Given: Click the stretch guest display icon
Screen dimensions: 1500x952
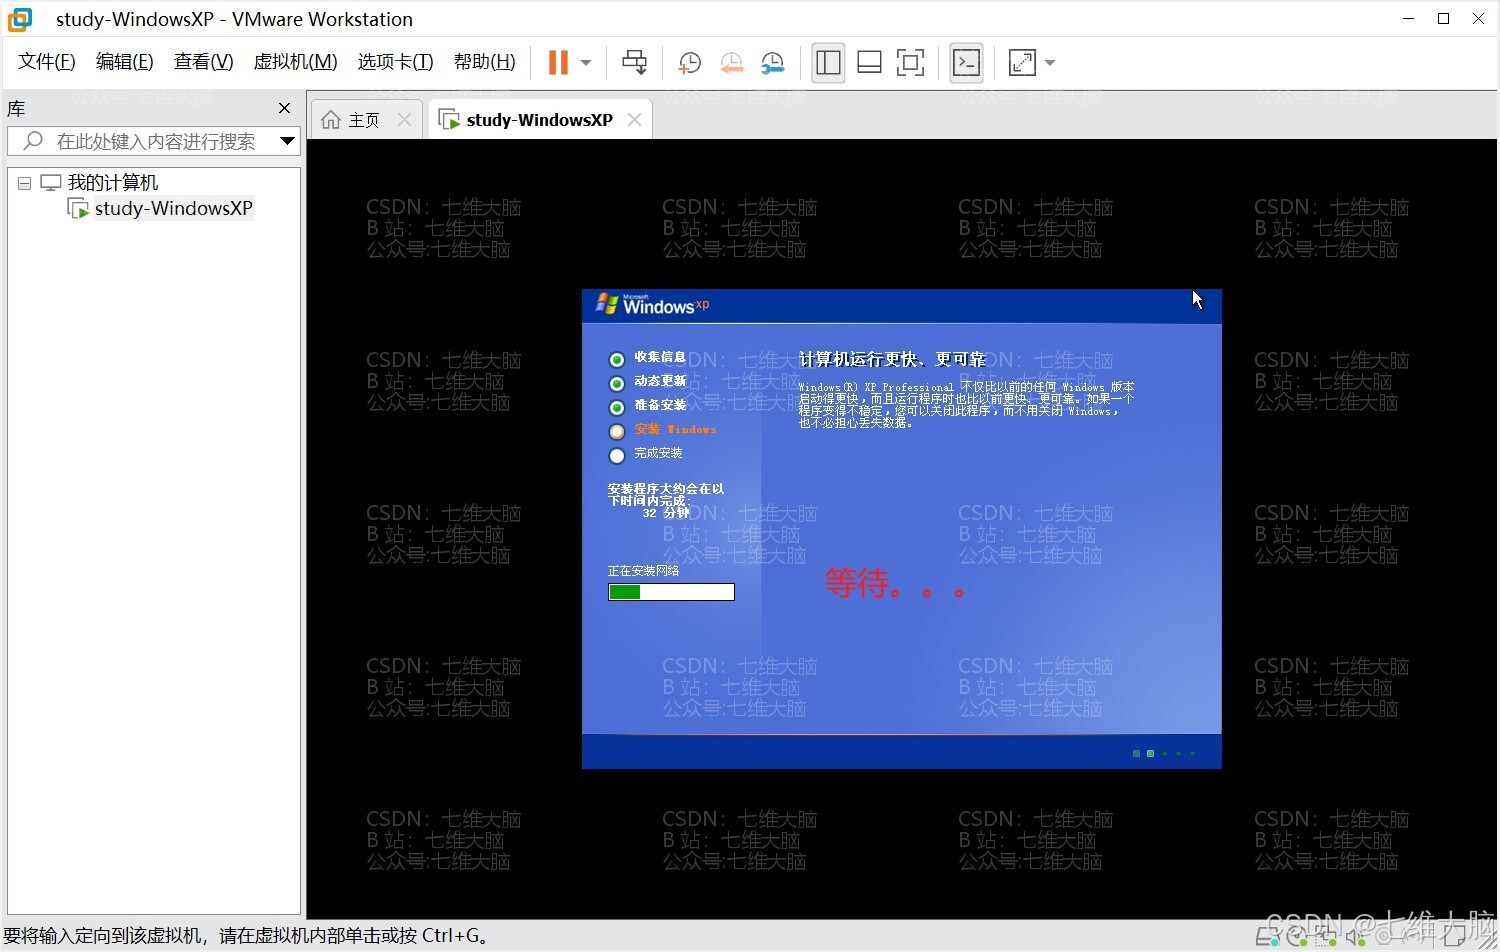Looking at the screenshot, I should tap(1022, 63).
